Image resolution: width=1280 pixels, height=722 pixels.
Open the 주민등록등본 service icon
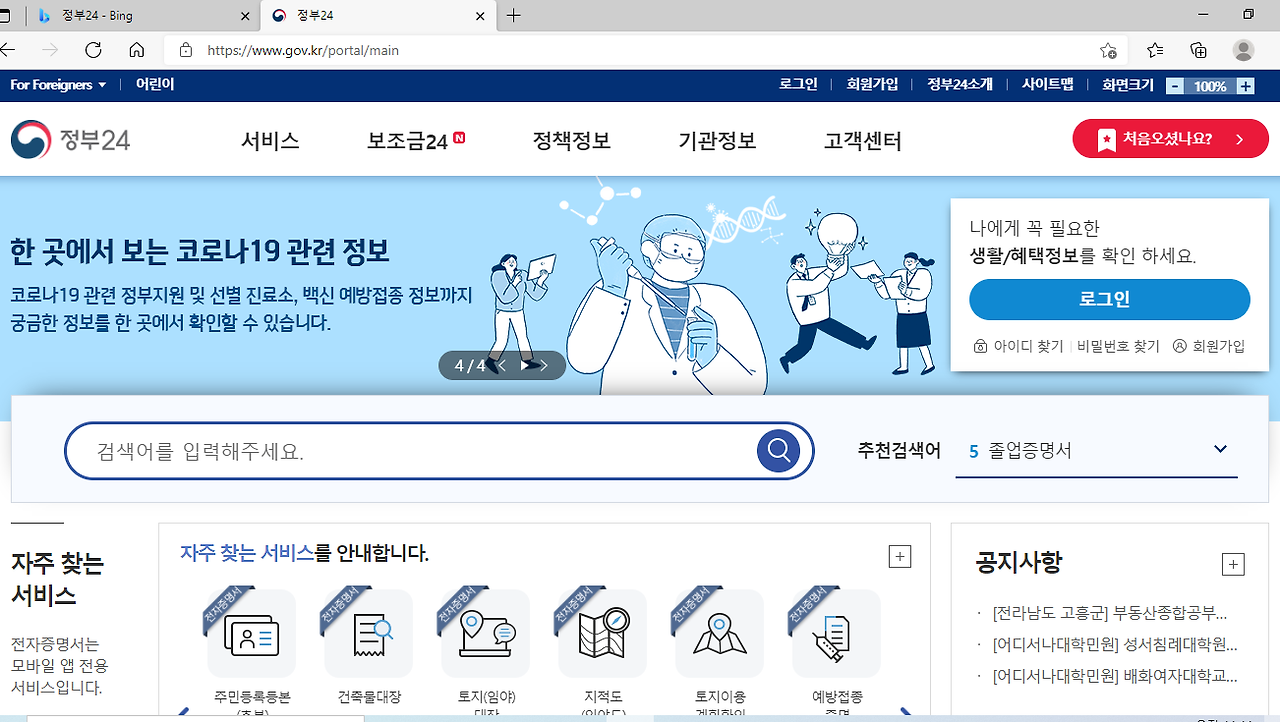pos(251,634)
